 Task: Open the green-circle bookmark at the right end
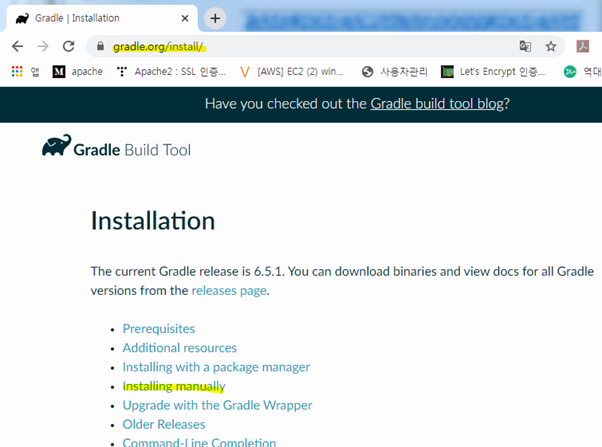coord(582,71)
